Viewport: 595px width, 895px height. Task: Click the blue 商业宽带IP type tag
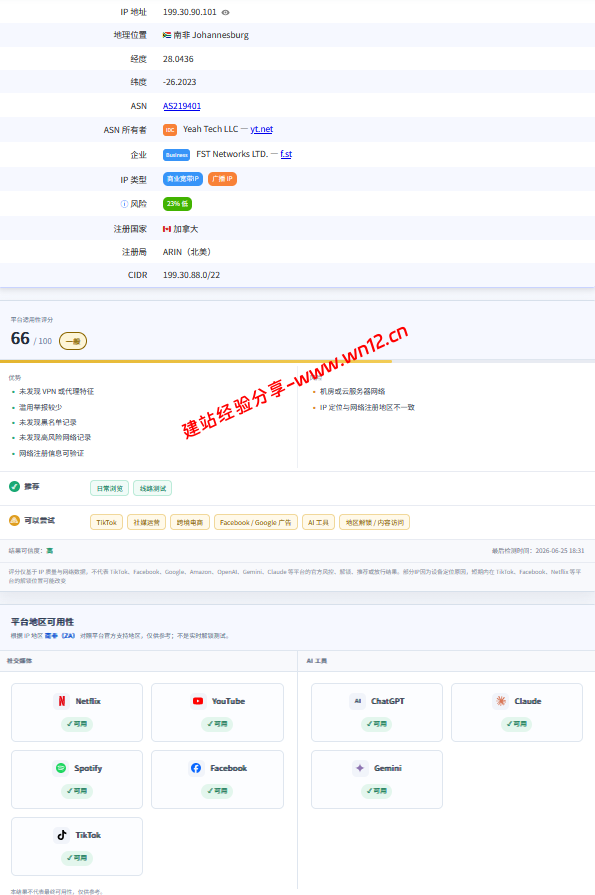coord(183,179)
